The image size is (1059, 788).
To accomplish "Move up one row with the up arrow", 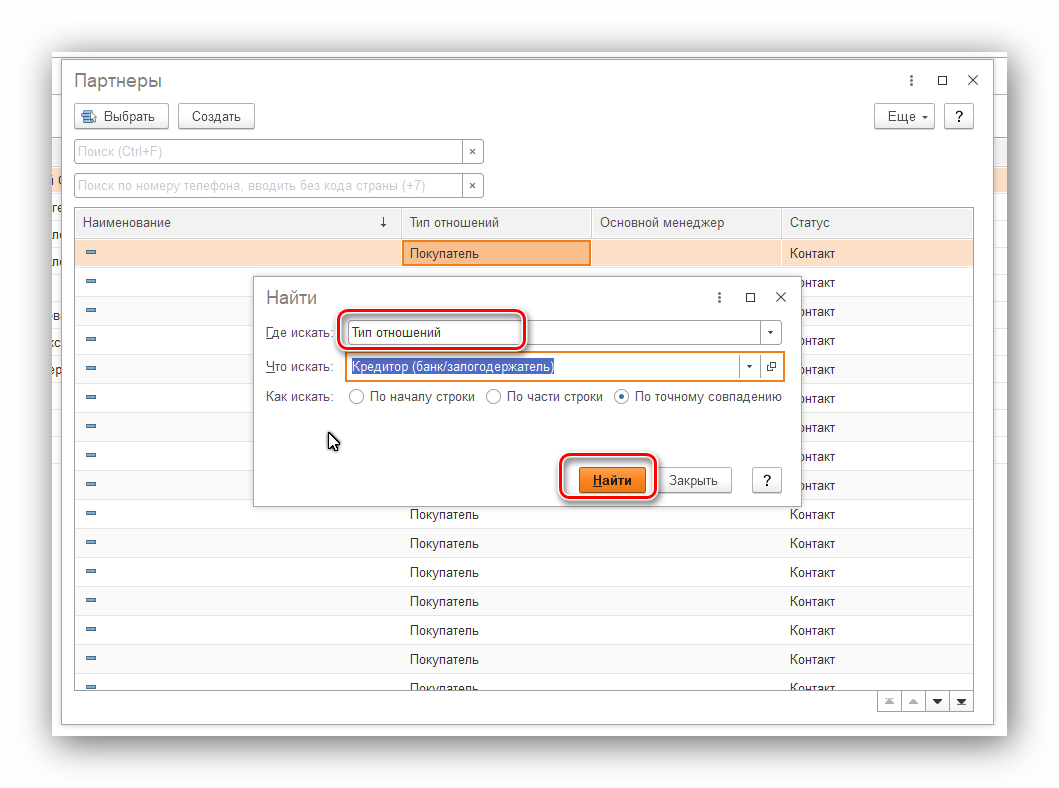I will coord(913,702).
